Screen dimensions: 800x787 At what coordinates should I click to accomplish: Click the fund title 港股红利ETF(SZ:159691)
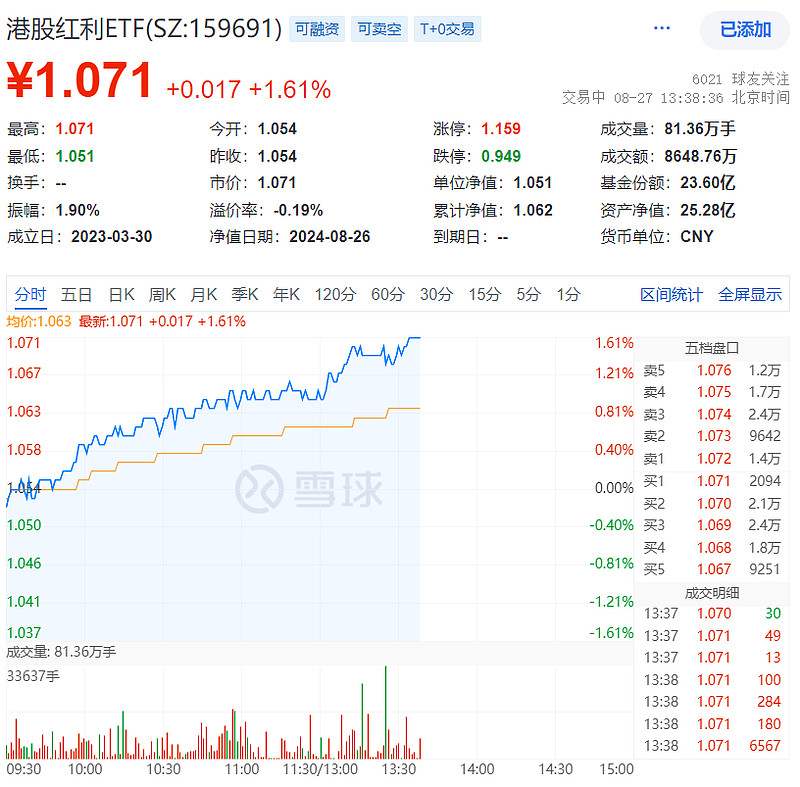pos(144,29)
